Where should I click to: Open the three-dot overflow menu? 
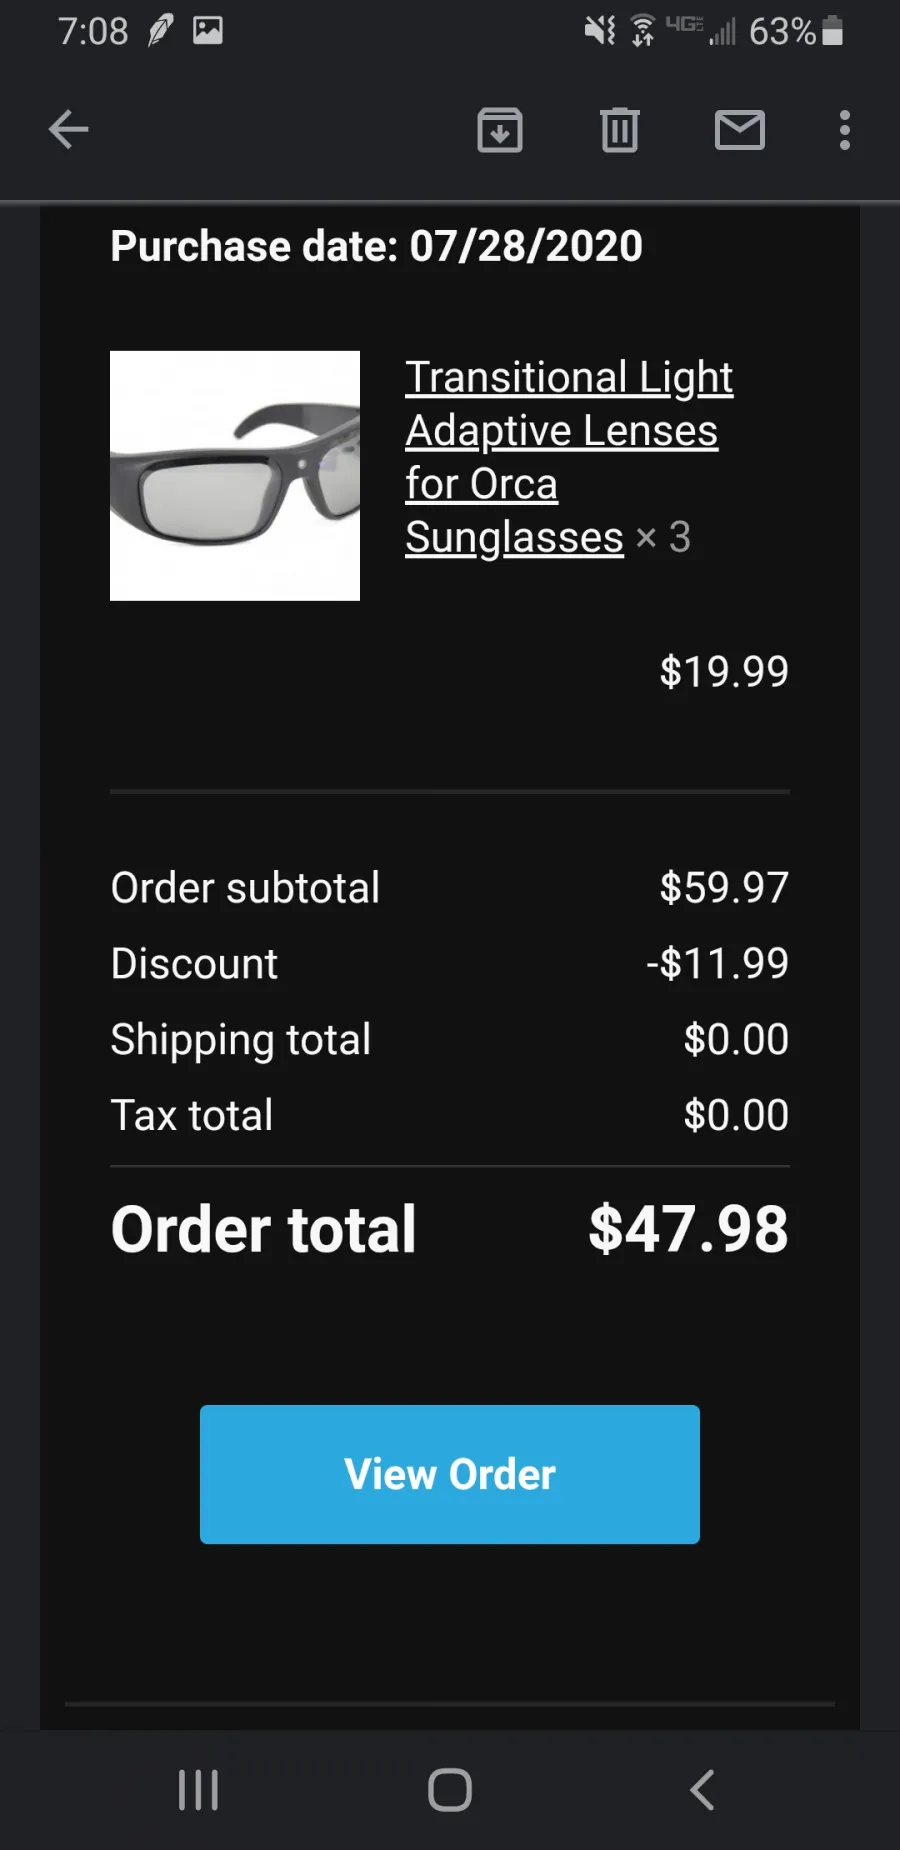[x=845, y=130]
